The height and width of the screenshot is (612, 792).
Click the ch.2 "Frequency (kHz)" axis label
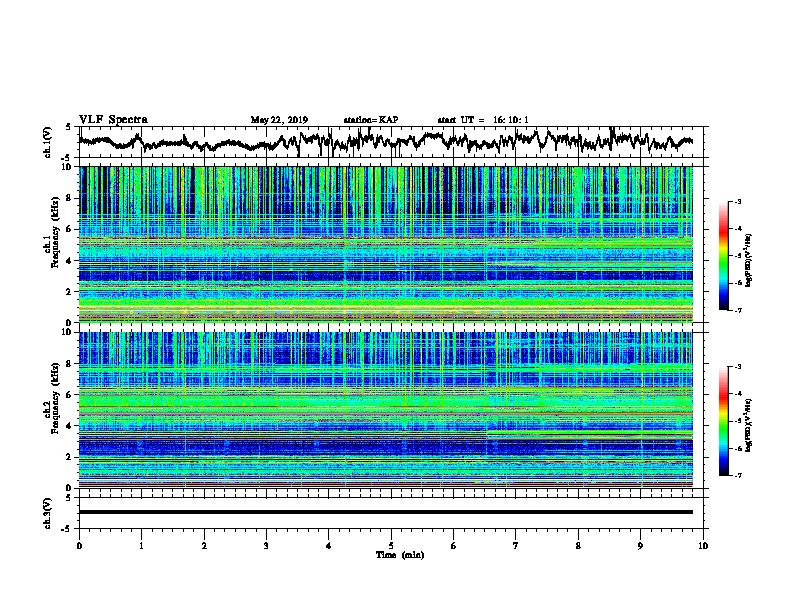coord(57,398)
